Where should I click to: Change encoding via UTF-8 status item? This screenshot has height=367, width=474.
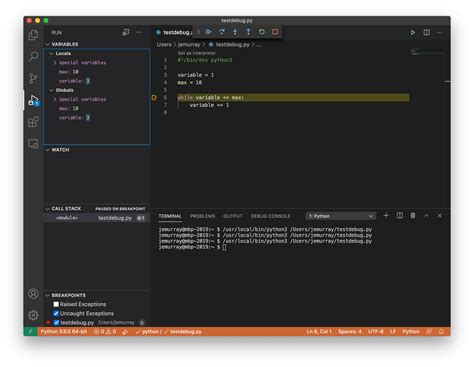pyautogui.click(x=376, y=331)
